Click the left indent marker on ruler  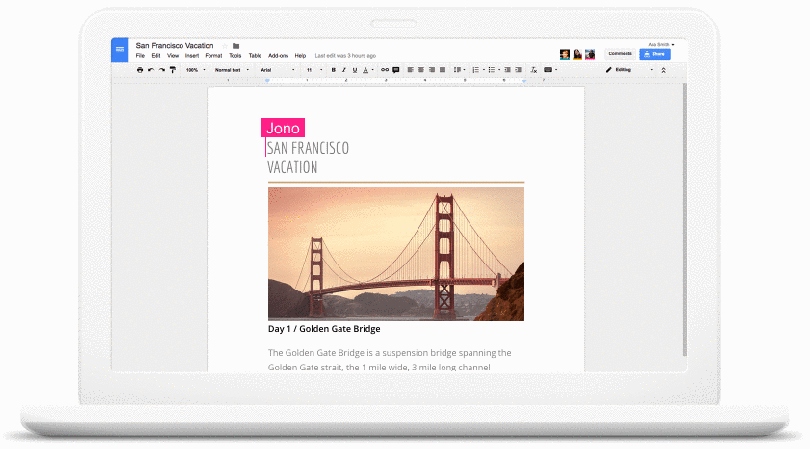[x=267, y=81]
